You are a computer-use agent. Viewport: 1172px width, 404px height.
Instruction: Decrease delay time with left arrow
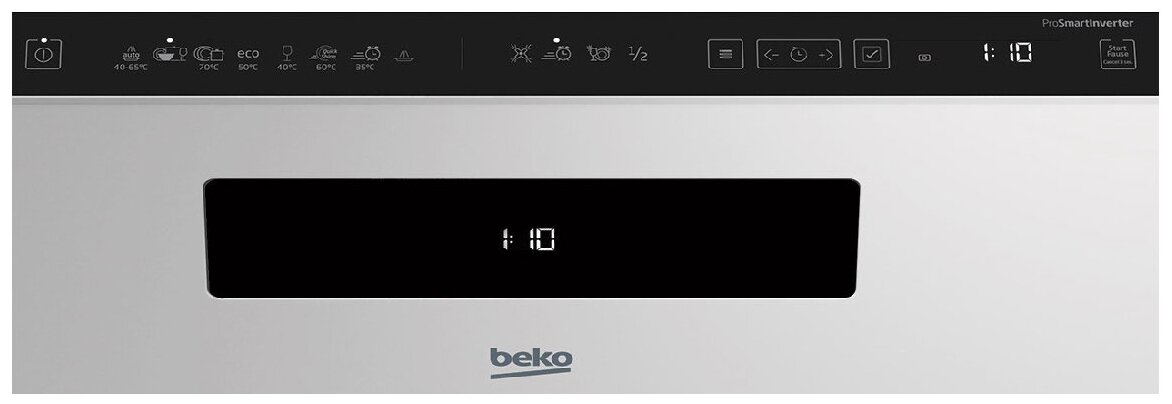coord(772,55)
